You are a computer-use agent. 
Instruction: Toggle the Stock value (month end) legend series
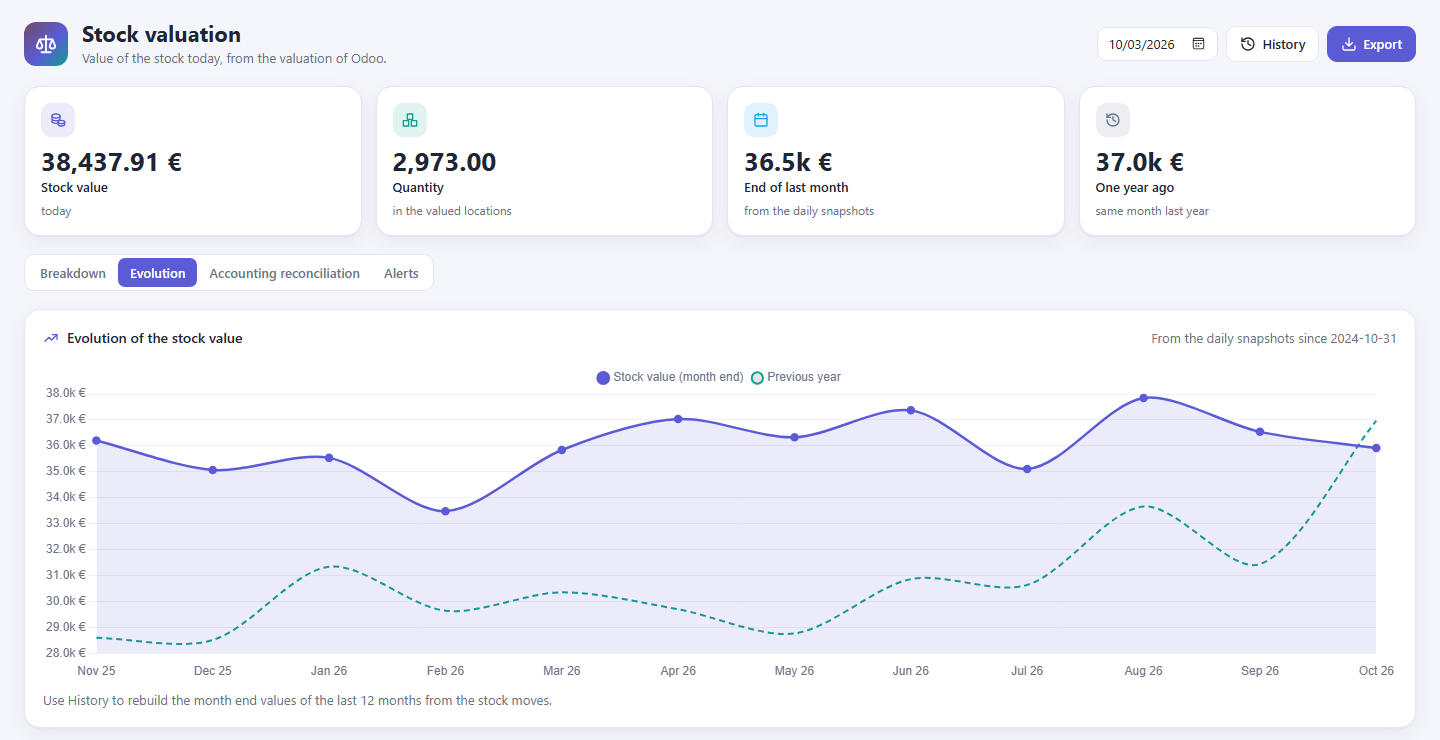pos(670,377)
